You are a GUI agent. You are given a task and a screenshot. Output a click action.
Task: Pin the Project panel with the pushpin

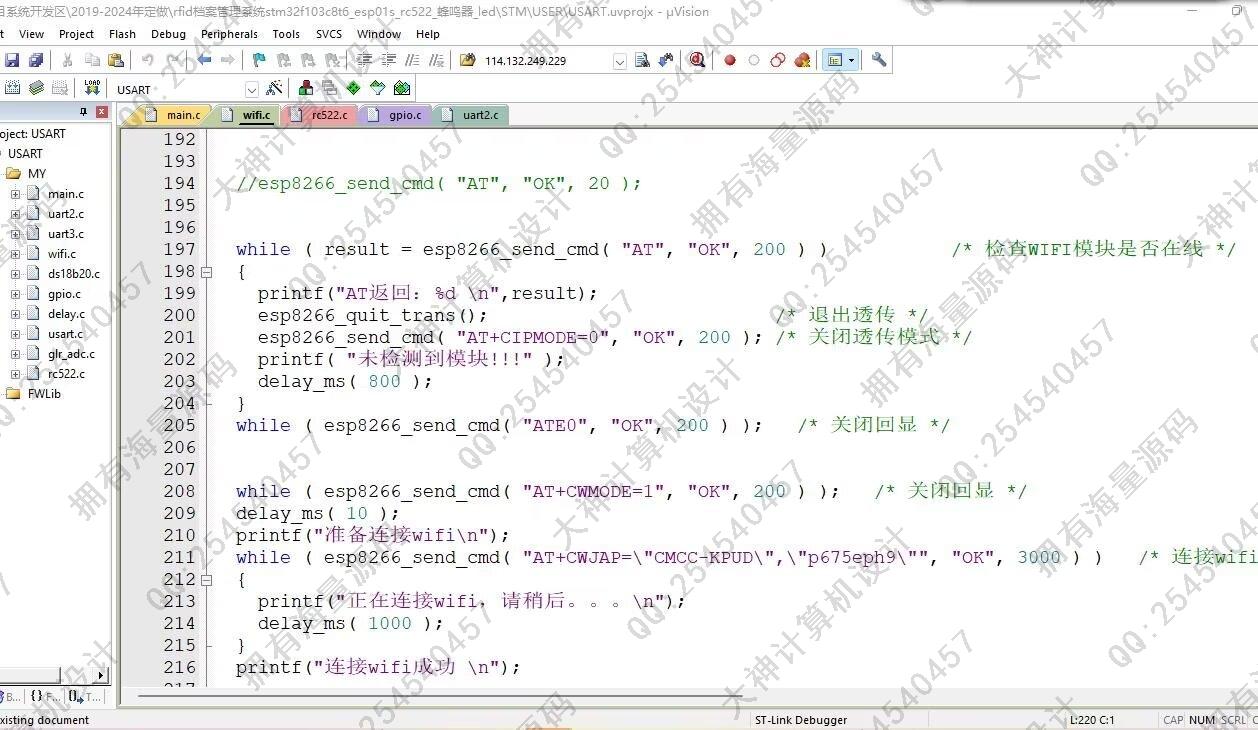(84, 112)
